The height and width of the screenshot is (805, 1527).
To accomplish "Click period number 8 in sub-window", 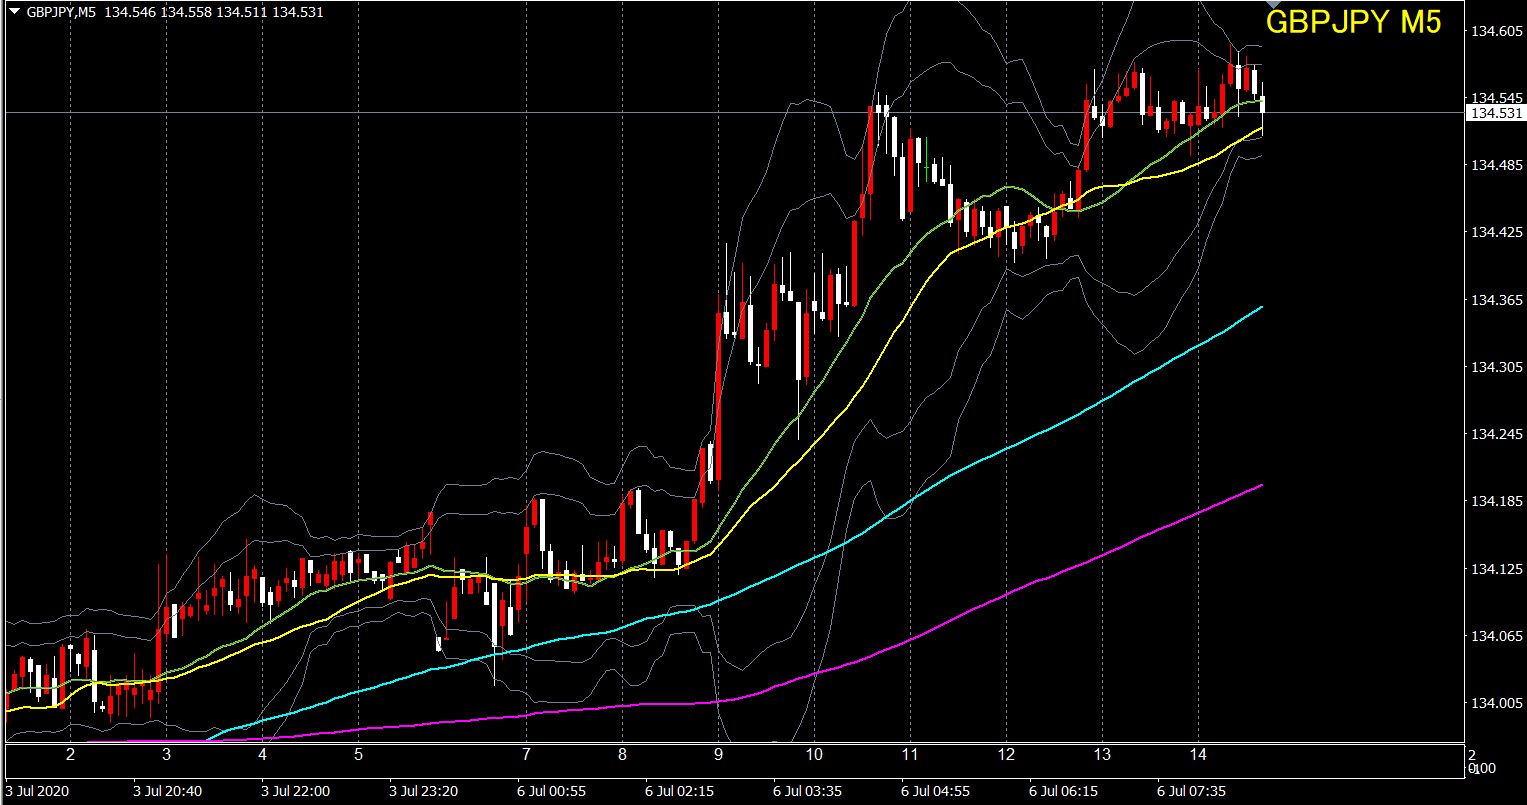I will tap(622, 754).
